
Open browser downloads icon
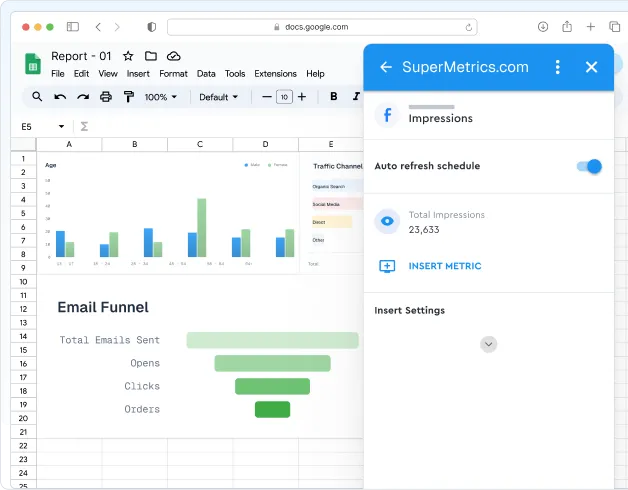[x=543, y=27]
